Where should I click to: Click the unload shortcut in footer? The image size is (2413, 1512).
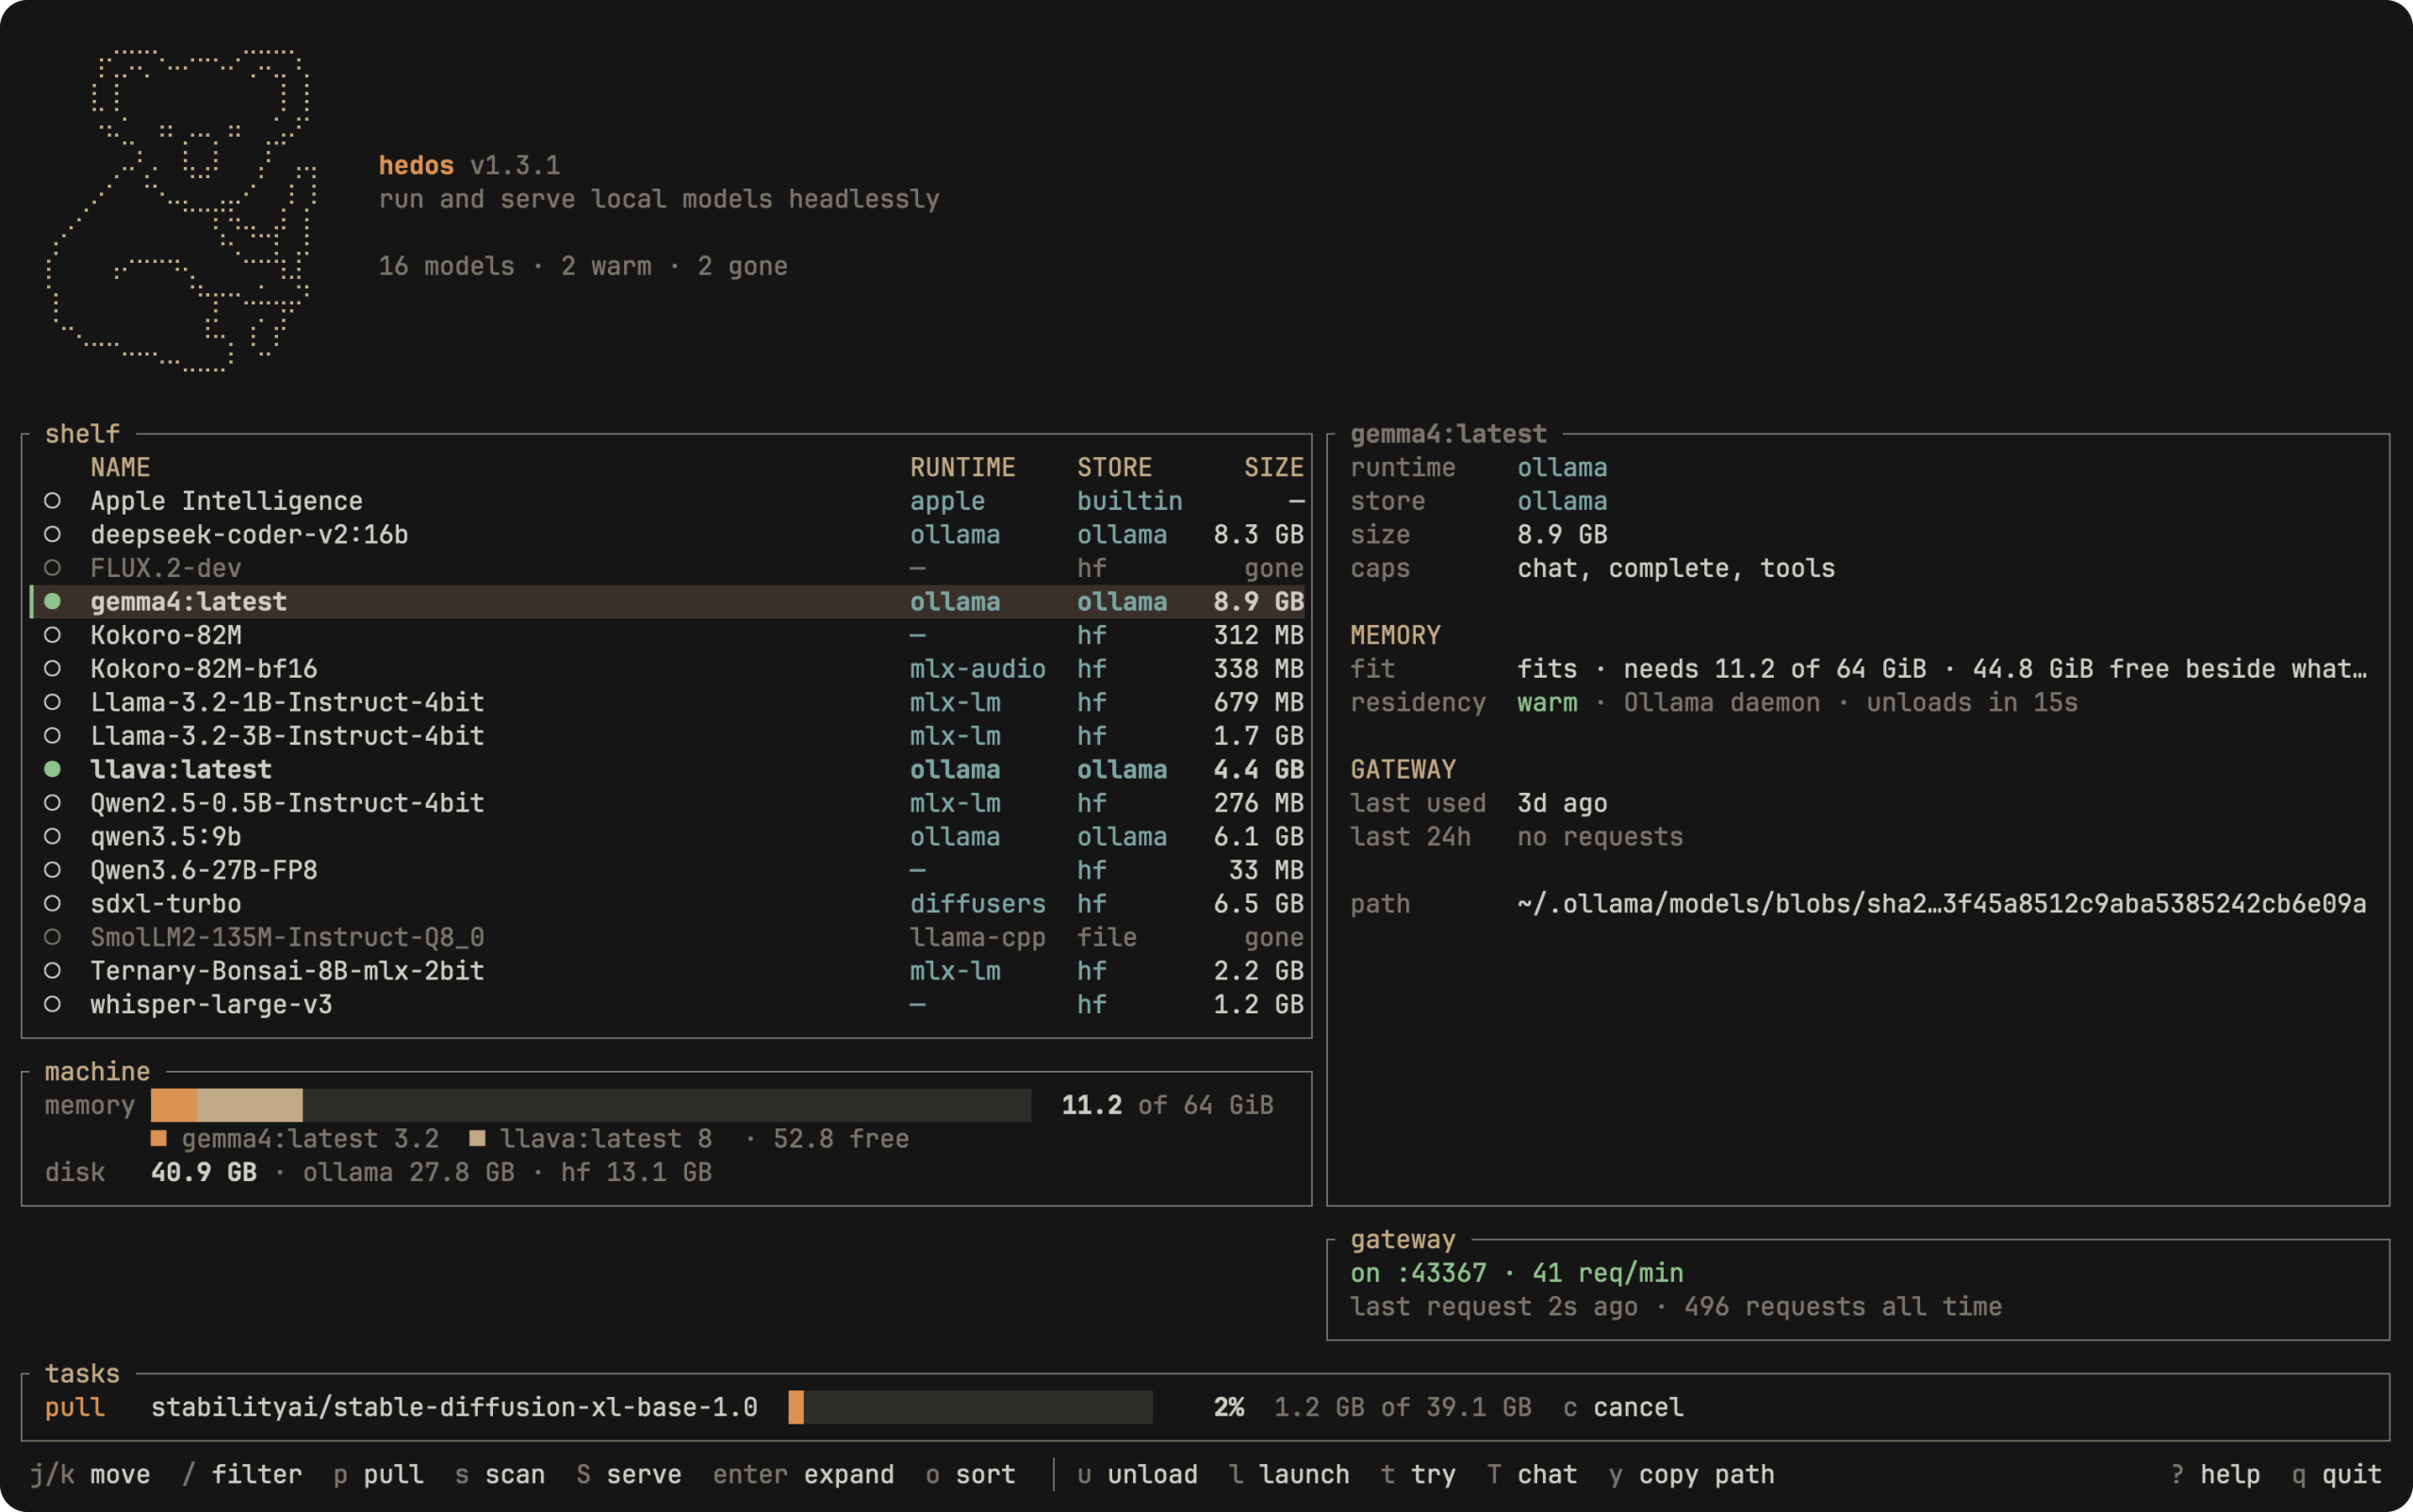[x=1137, y=1474]
